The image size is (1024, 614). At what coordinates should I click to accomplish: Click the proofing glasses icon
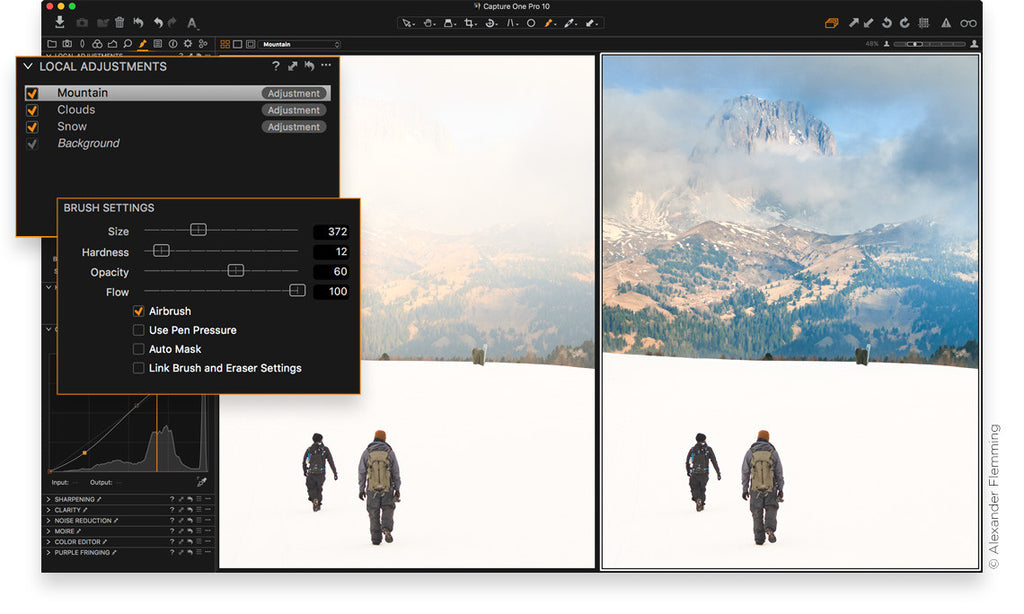click(x=968, y=23)
